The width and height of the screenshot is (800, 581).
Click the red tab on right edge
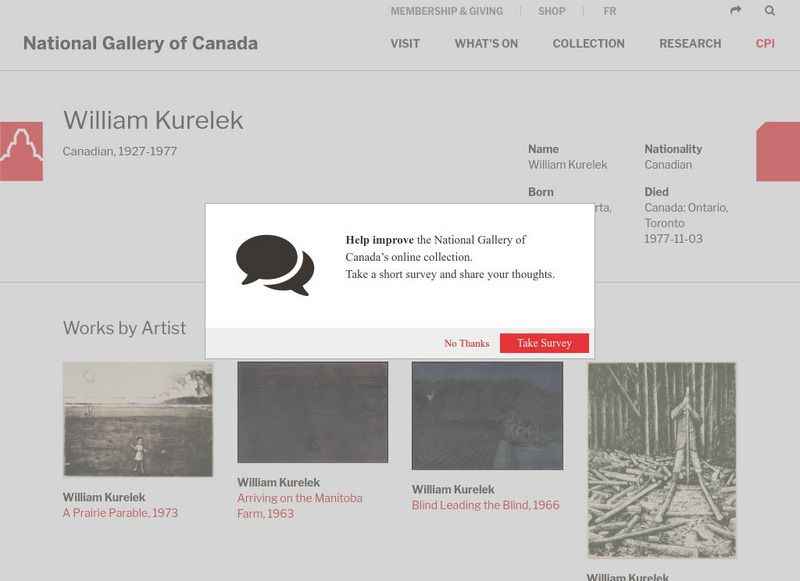pos(778,152)
